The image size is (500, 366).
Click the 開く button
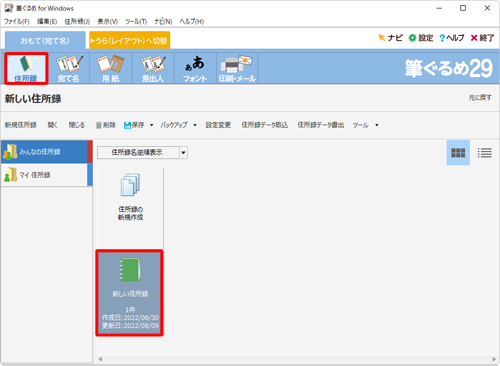[52, 125]
